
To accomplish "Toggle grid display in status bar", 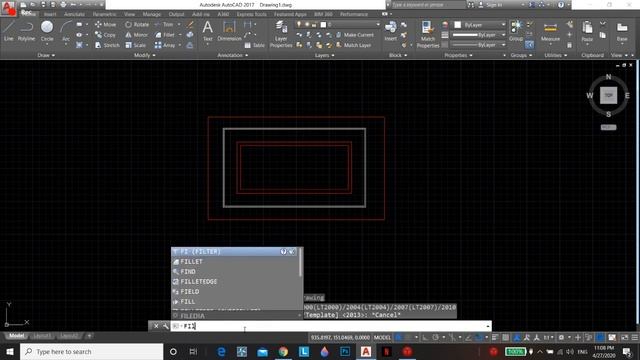I will 398,338.
